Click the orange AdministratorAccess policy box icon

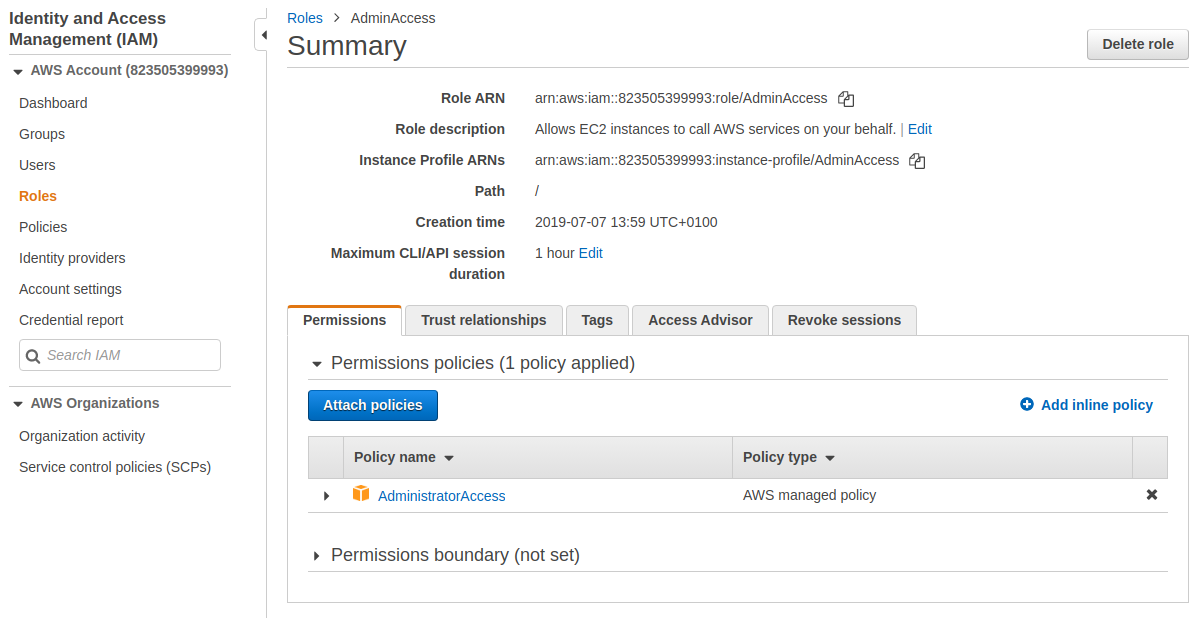coord(361,494)
